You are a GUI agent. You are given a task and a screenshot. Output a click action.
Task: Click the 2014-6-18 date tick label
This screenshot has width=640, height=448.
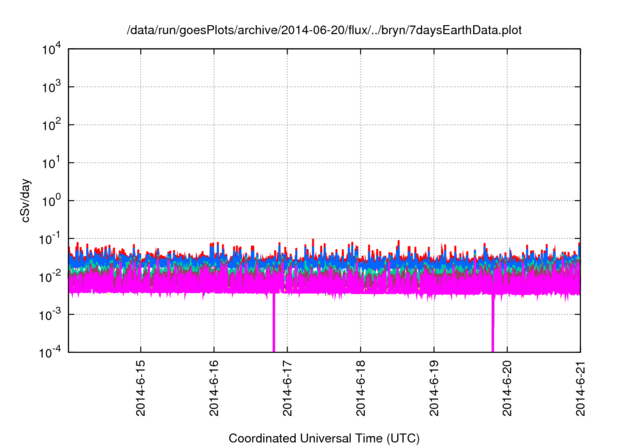(360, 388)
